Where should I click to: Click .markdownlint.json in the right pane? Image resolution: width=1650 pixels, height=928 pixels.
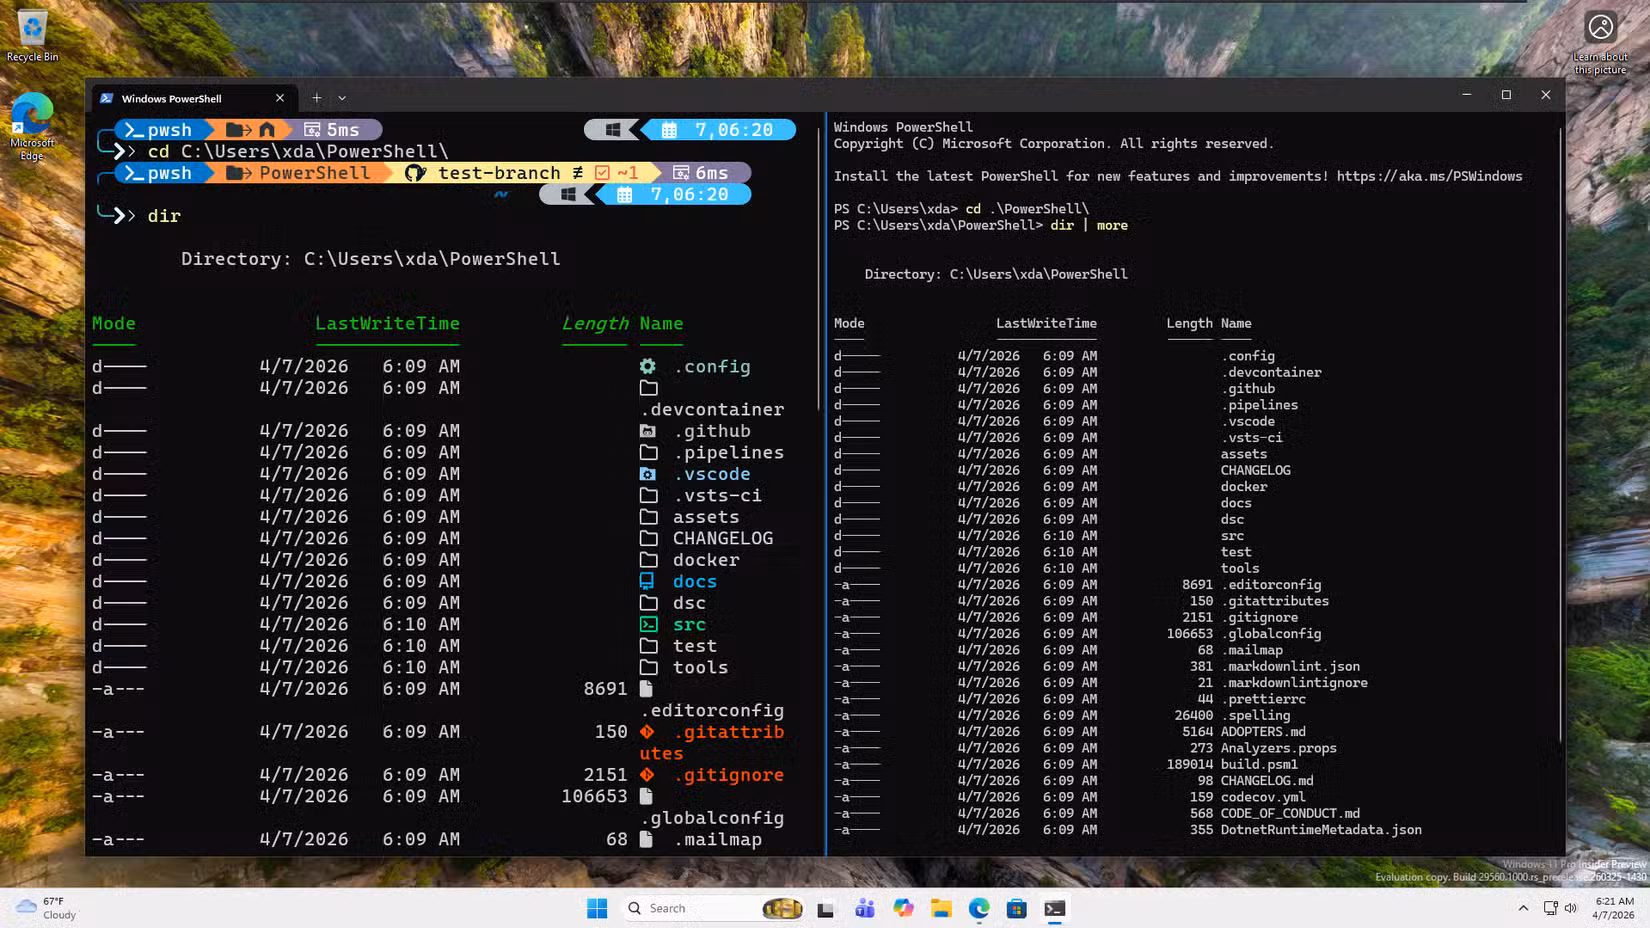tap(1290, 666)
